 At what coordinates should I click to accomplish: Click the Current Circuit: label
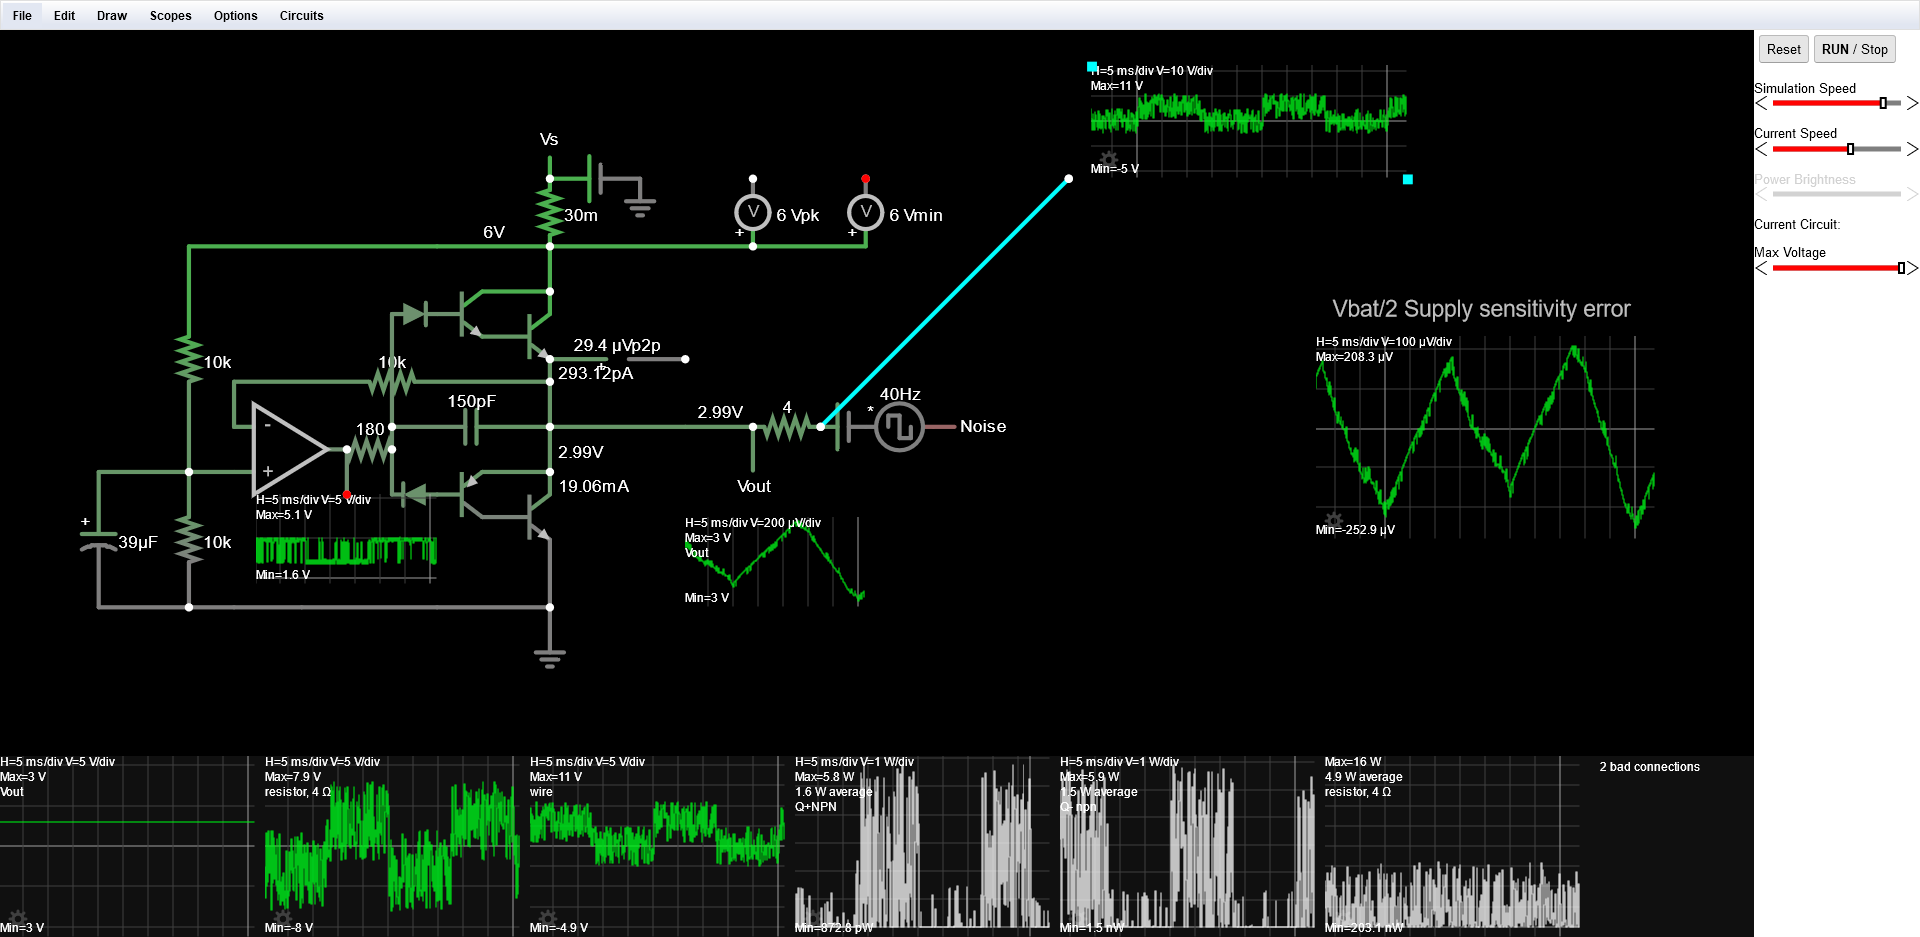(1796, 224)
